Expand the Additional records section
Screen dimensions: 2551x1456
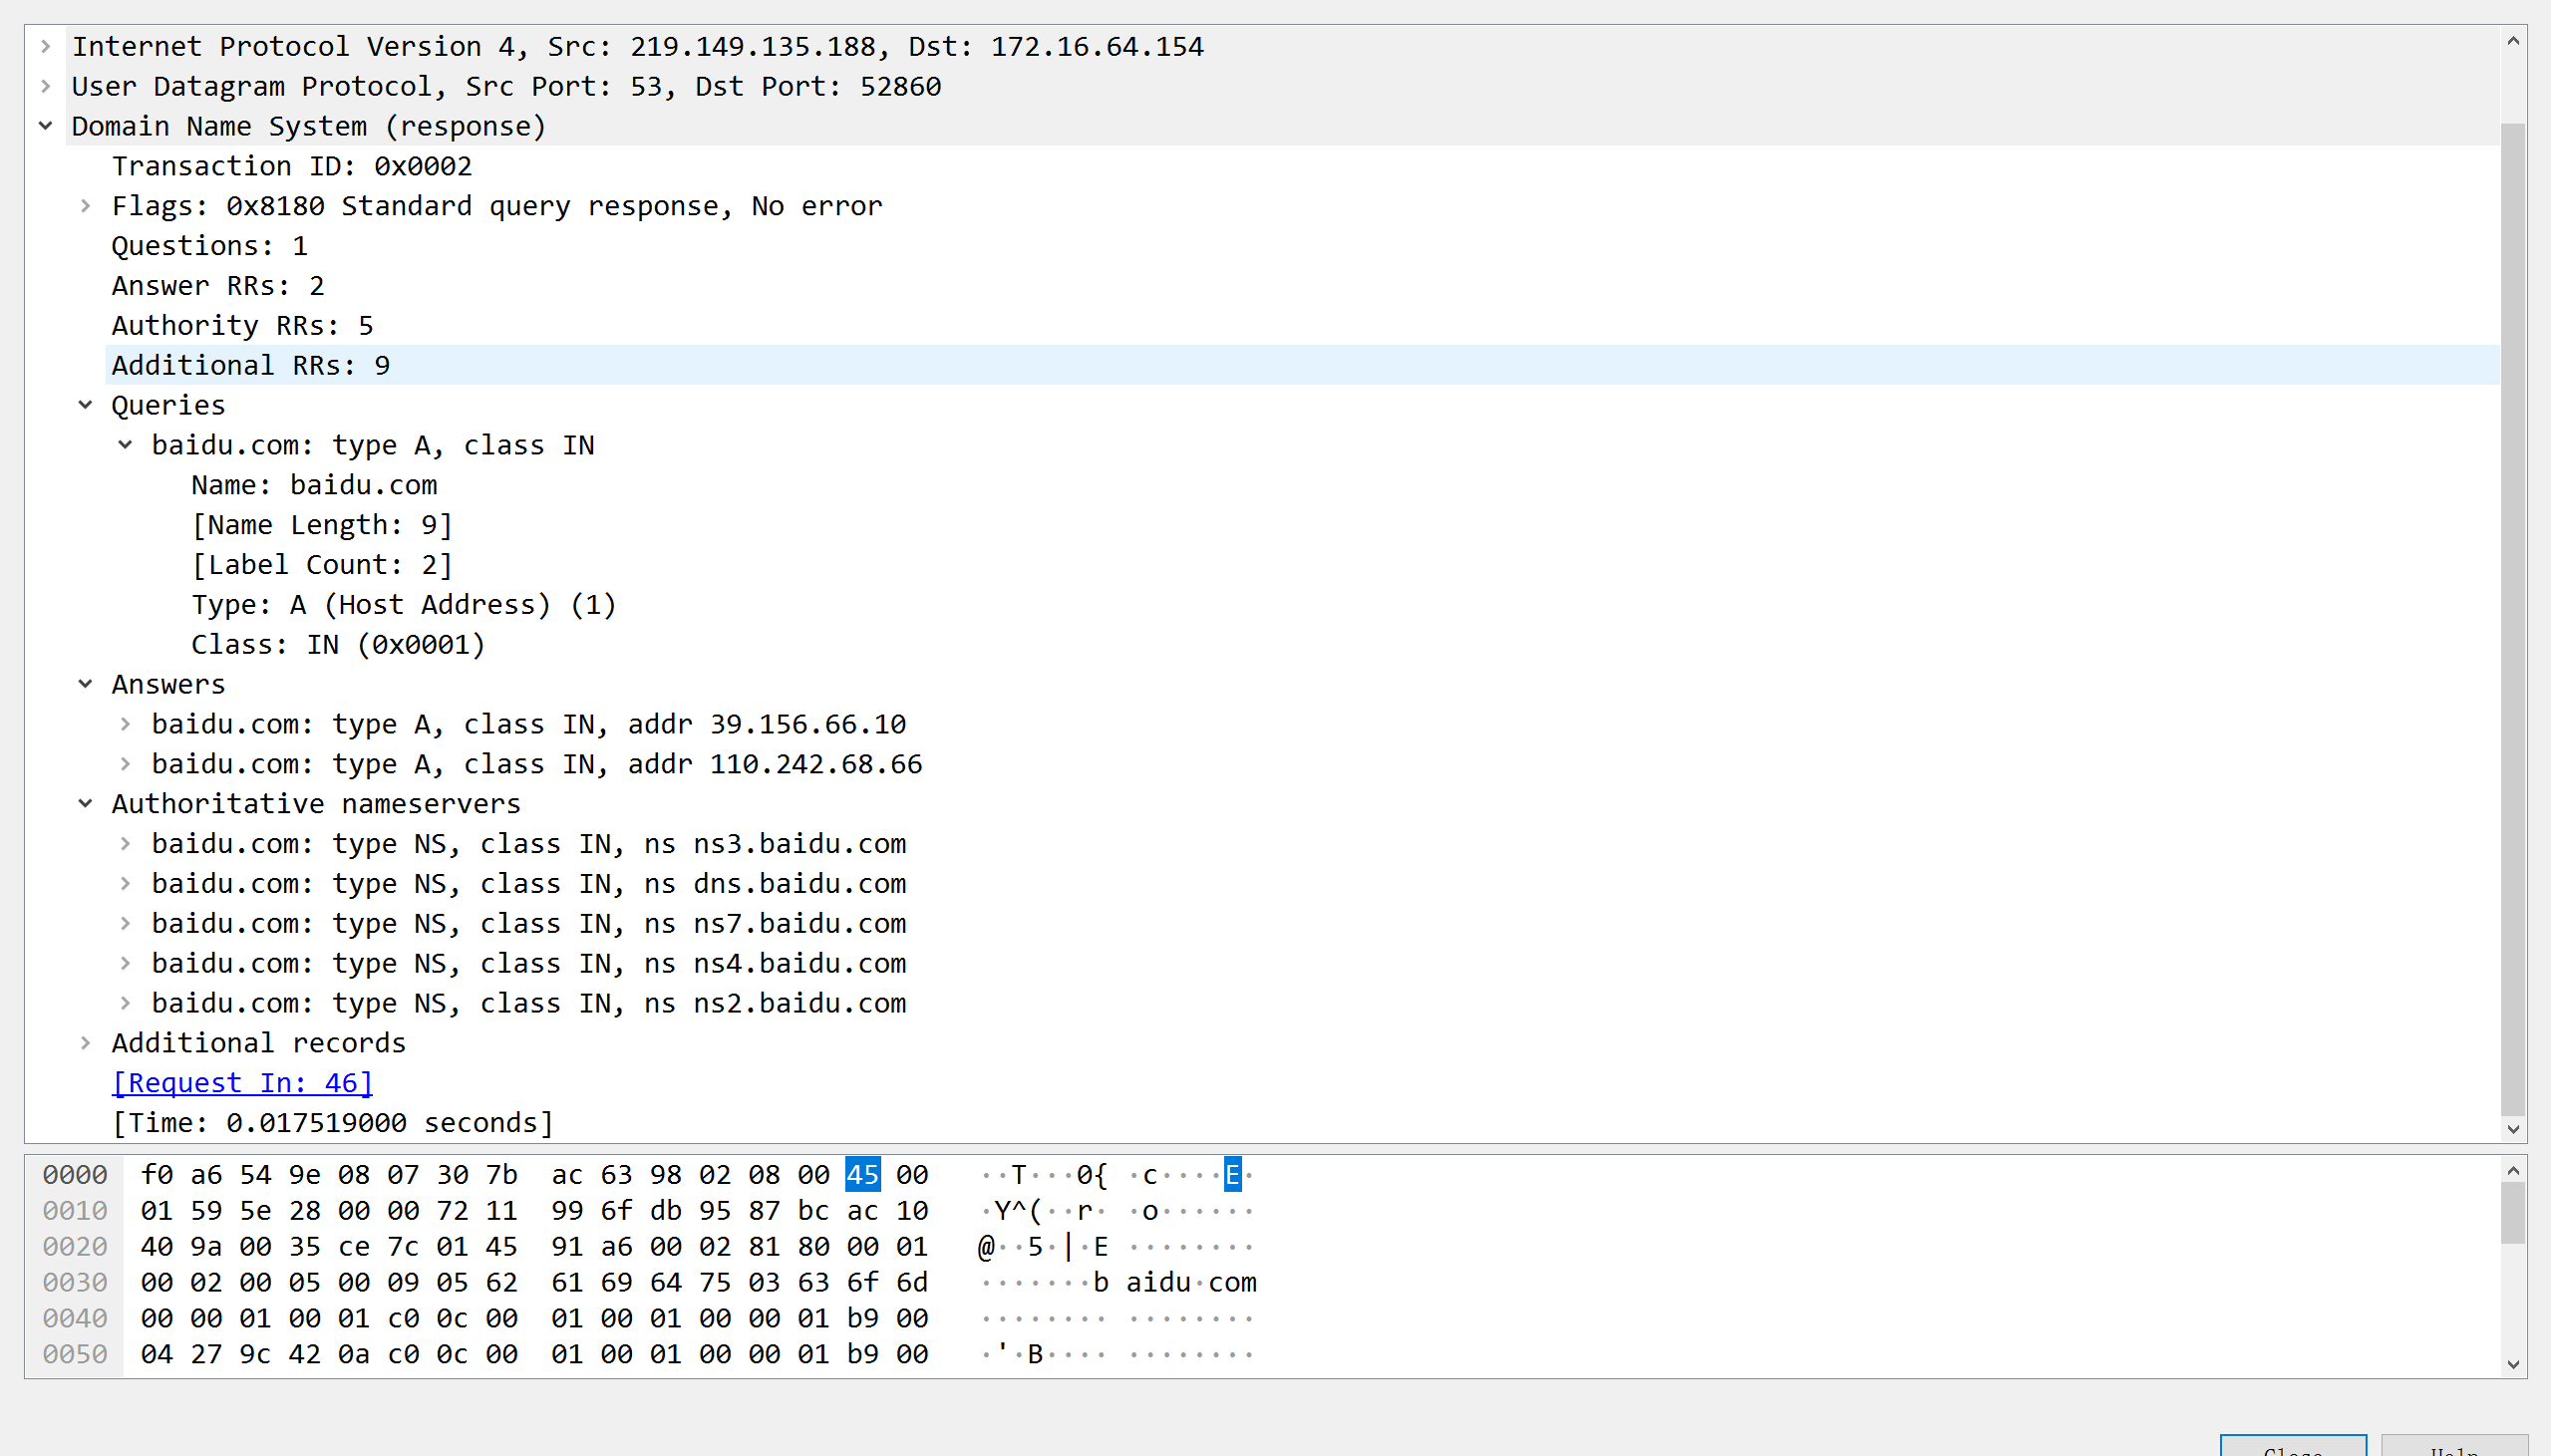pyautogui.click(x=86, y=1043)
